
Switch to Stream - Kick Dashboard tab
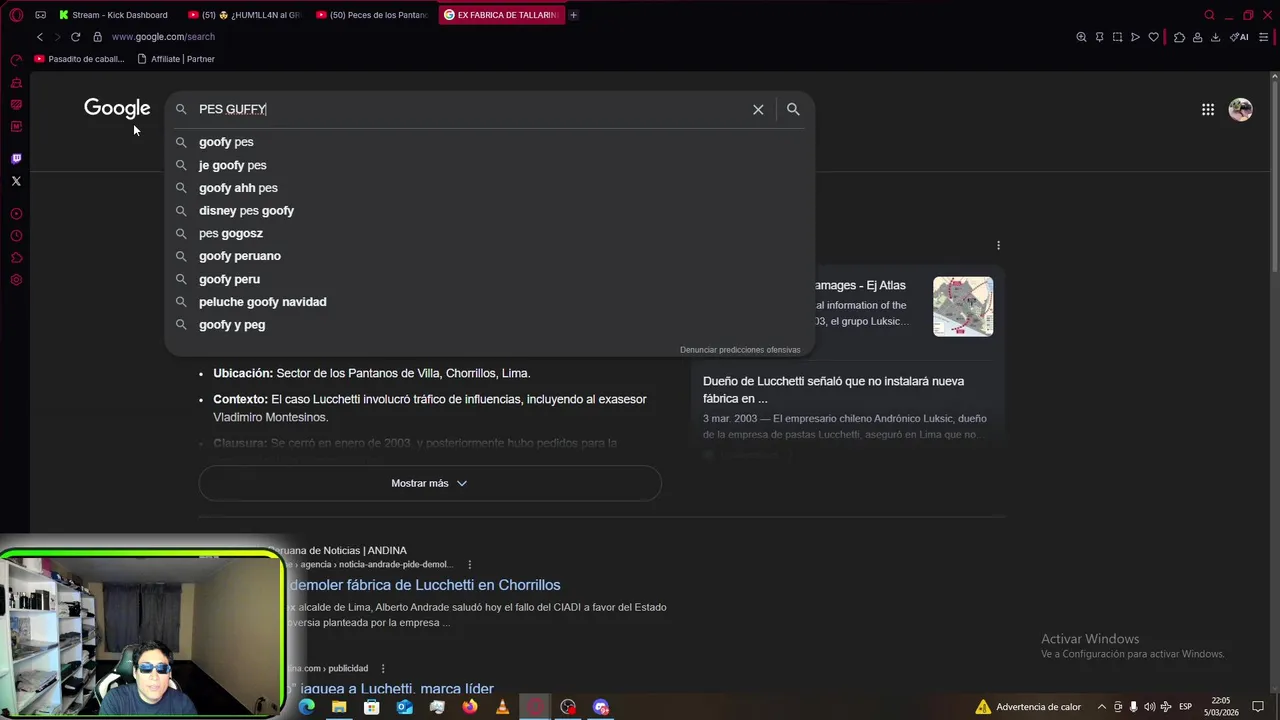pyautogui.click(x=114, y=15)
